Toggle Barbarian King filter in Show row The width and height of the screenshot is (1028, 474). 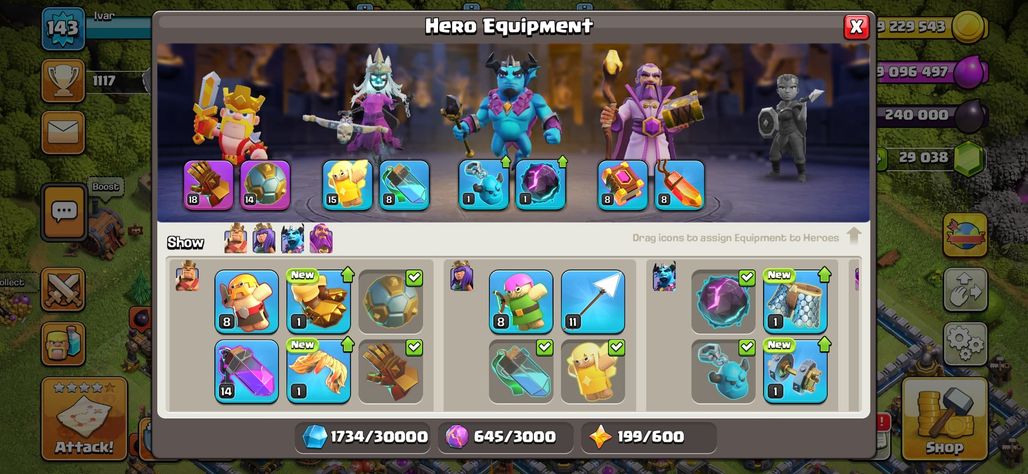236,239
